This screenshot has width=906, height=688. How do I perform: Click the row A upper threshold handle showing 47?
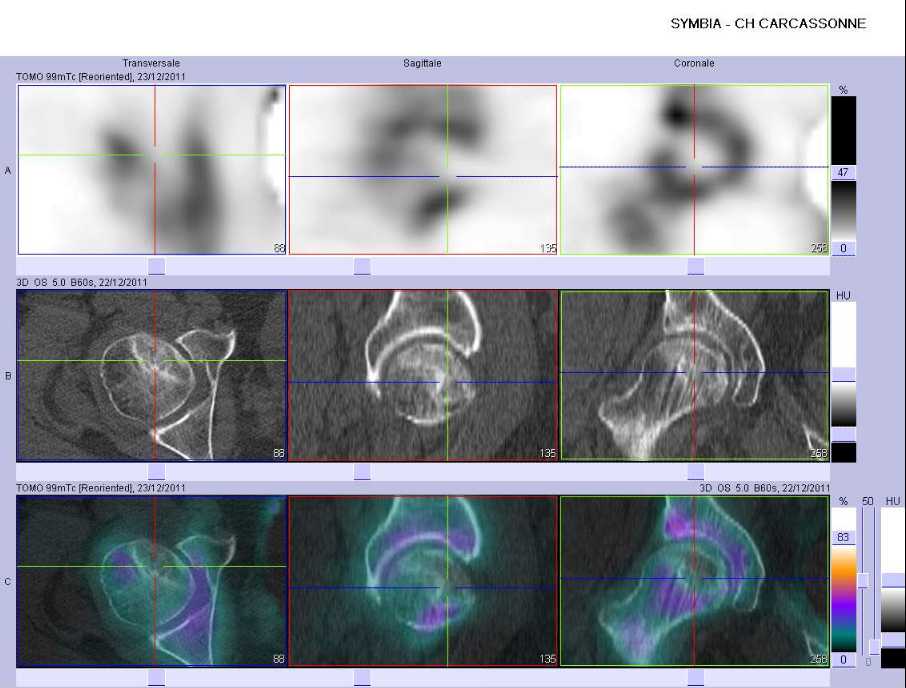tap(844, 172)
